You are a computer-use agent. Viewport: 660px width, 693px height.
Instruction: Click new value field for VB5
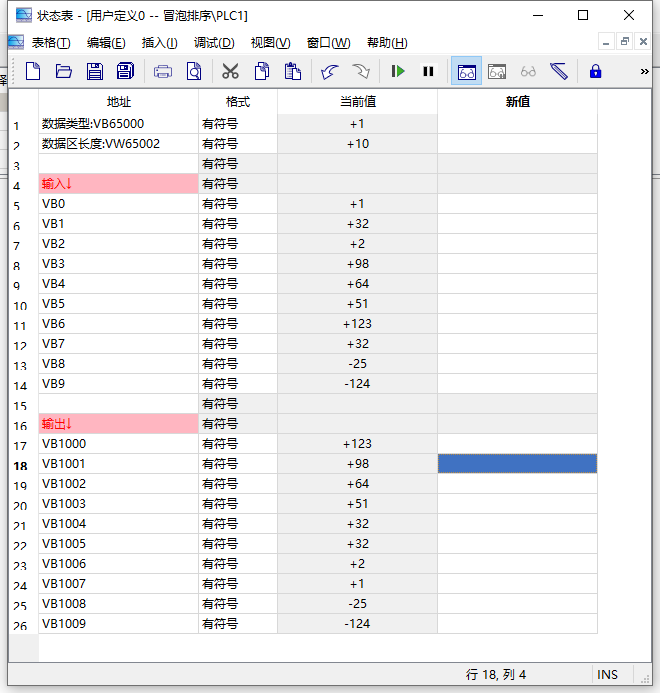coord(518,304)
